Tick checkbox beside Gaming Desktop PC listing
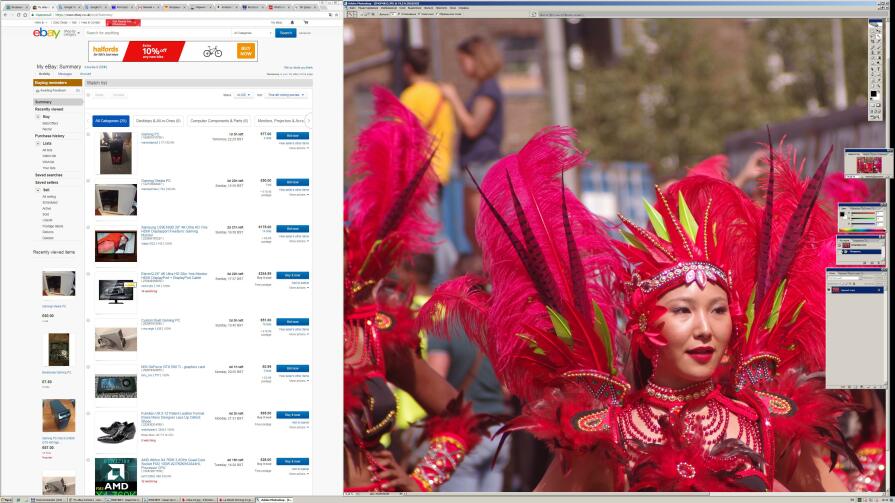The height and width of the screenshot is (503, 895). point(88,181)
